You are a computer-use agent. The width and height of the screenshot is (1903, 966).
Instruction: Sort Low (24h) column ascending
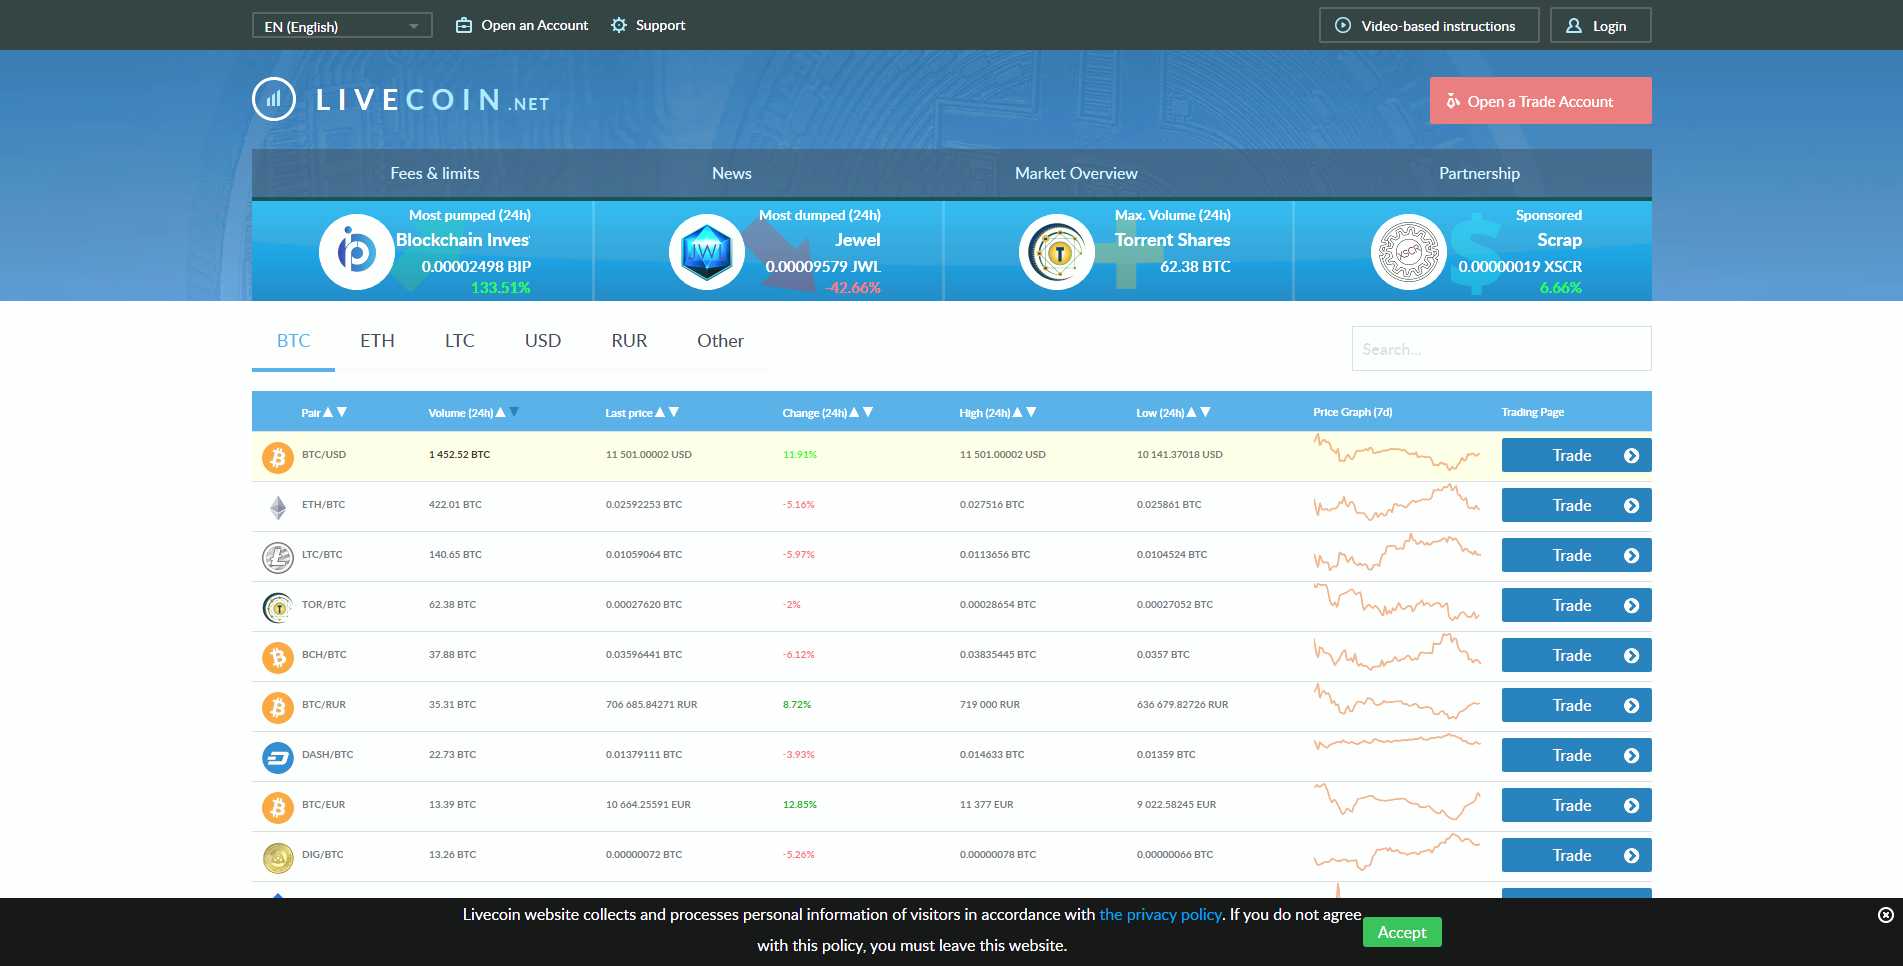[x=1191, y=412]
